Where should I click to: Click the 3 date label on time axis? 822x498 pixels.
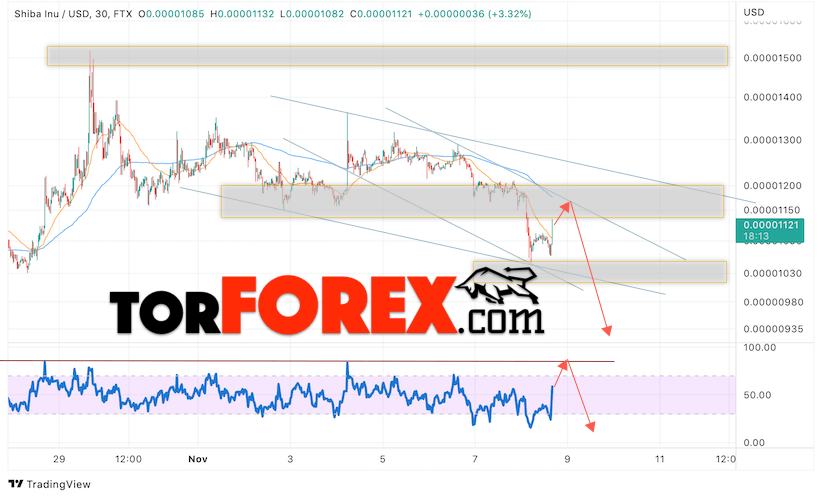[x=290, y=459]
